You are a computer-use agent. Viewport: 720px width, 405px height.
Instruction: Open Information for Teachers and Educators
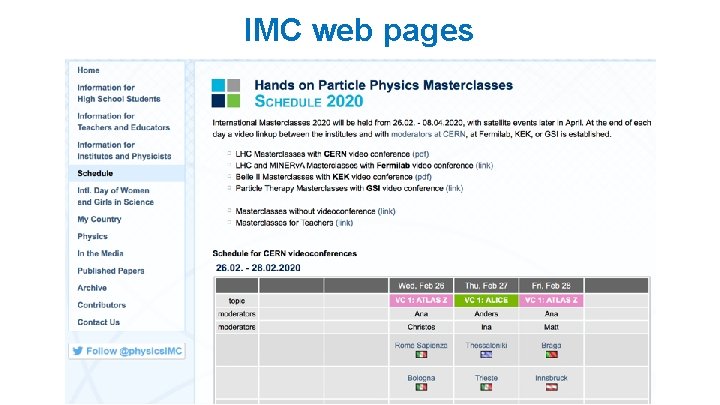(124, 122)
